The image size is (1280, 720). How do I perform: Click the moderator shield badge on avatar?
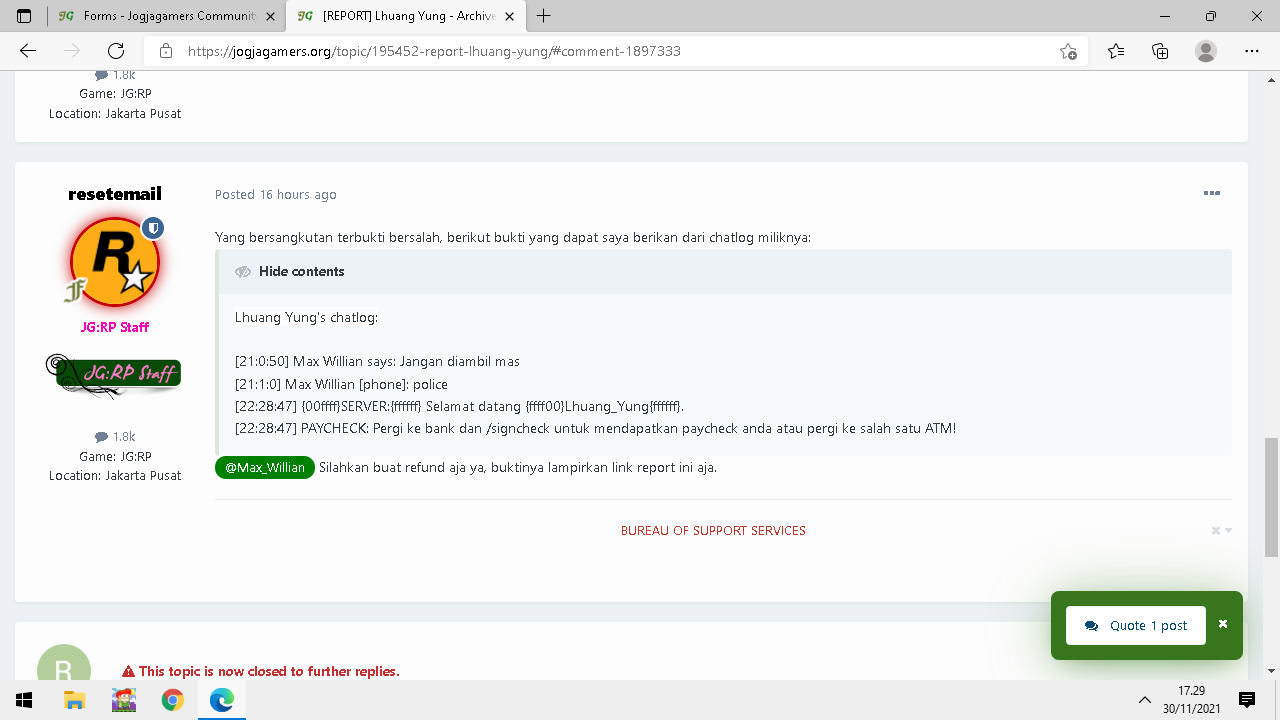[153, 229]
